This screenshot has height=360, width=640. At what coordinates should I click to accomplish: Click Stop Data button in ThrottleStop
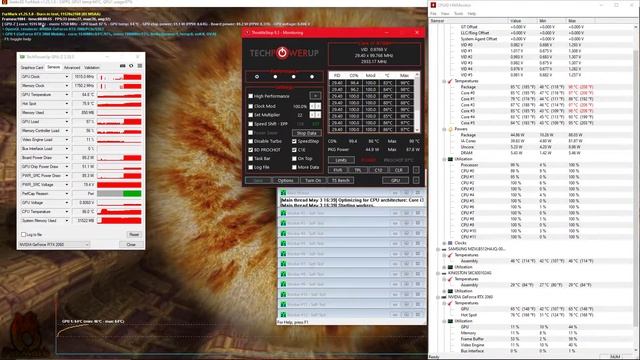tap(307, 133)
